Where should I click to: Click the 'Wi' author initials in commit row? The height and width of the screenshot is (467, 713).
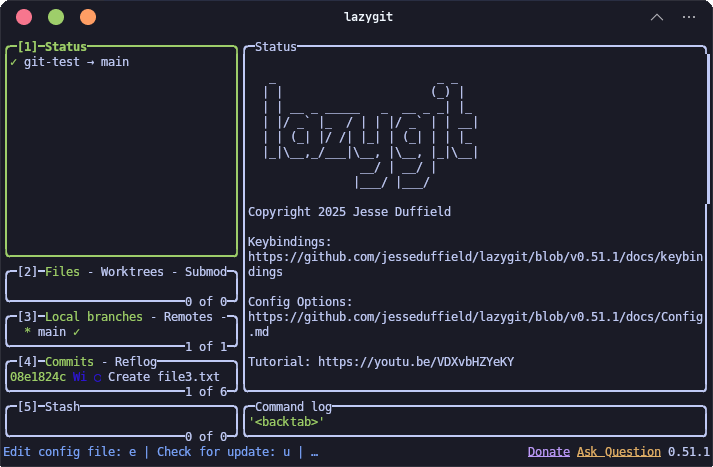80,377
